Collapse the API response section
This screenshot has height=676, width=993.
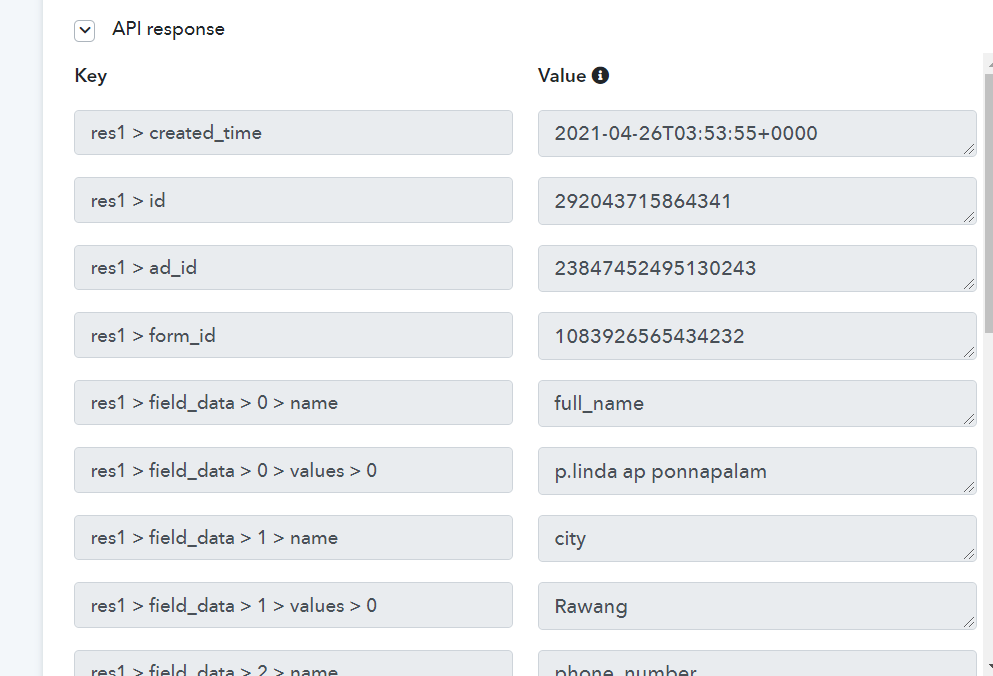pyautogui.click(x=84, y=30)
